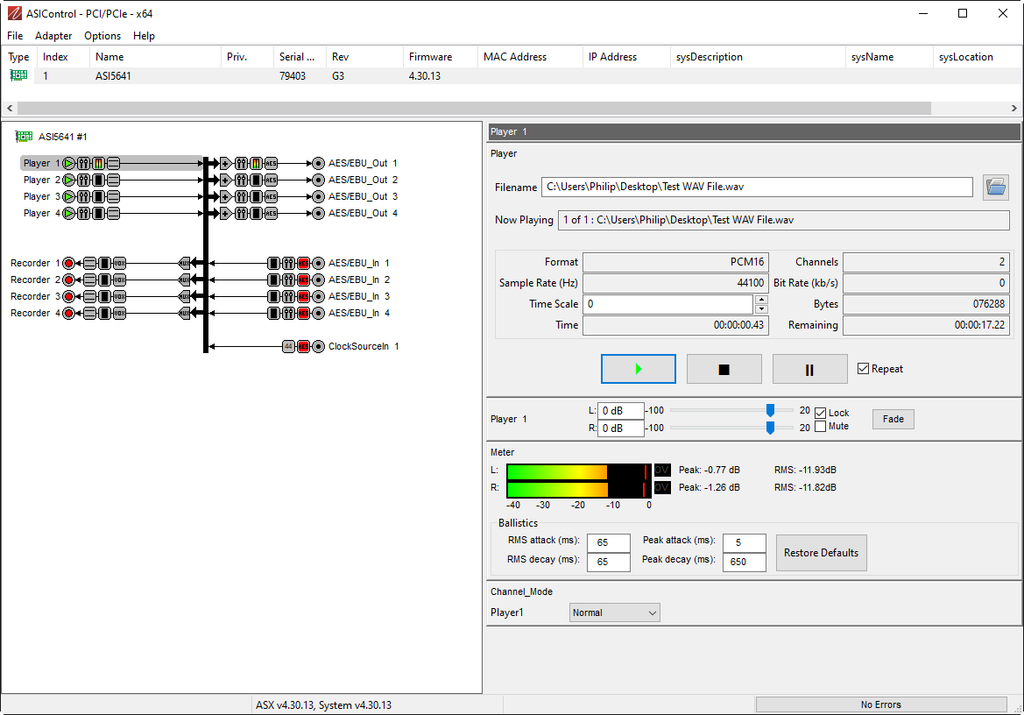1024x715 pixels.
Task: Open the Options menu
Action: tap(102, 36)
